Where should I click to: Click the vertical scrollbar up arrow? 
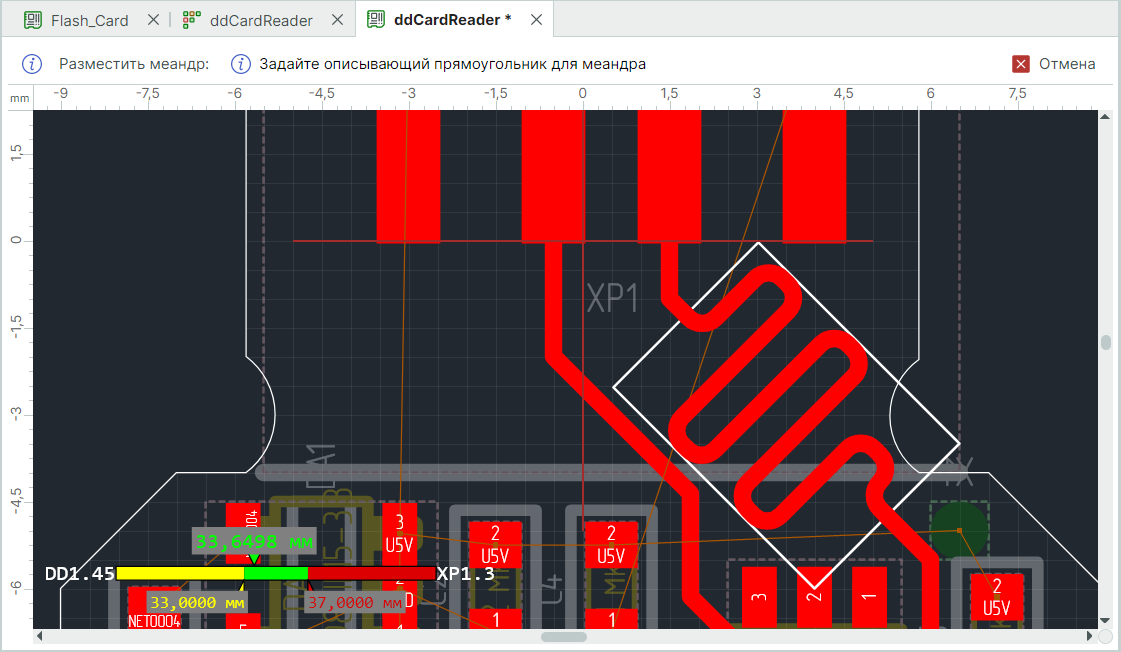coord(1105,117)
